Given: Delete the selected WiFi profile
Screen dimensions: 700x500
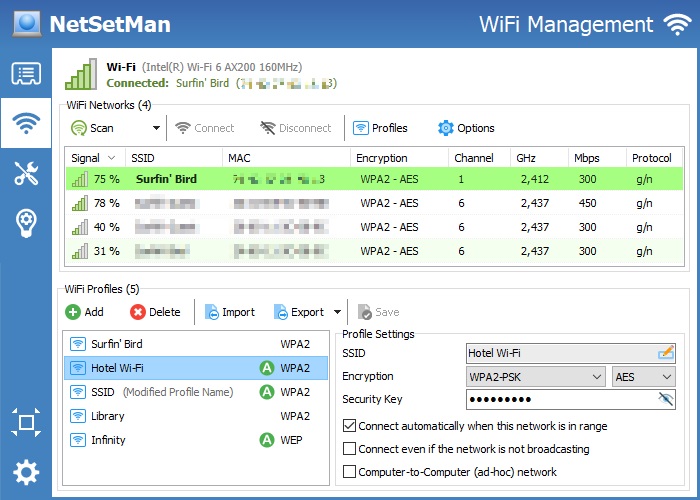Looking at the screenshot, I should (155, 312).
